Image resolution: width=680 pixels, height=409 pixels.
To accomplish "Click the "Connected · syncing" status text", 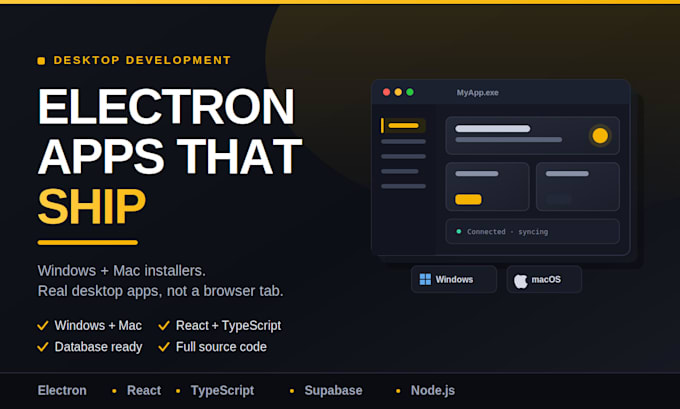I will 507,232.
